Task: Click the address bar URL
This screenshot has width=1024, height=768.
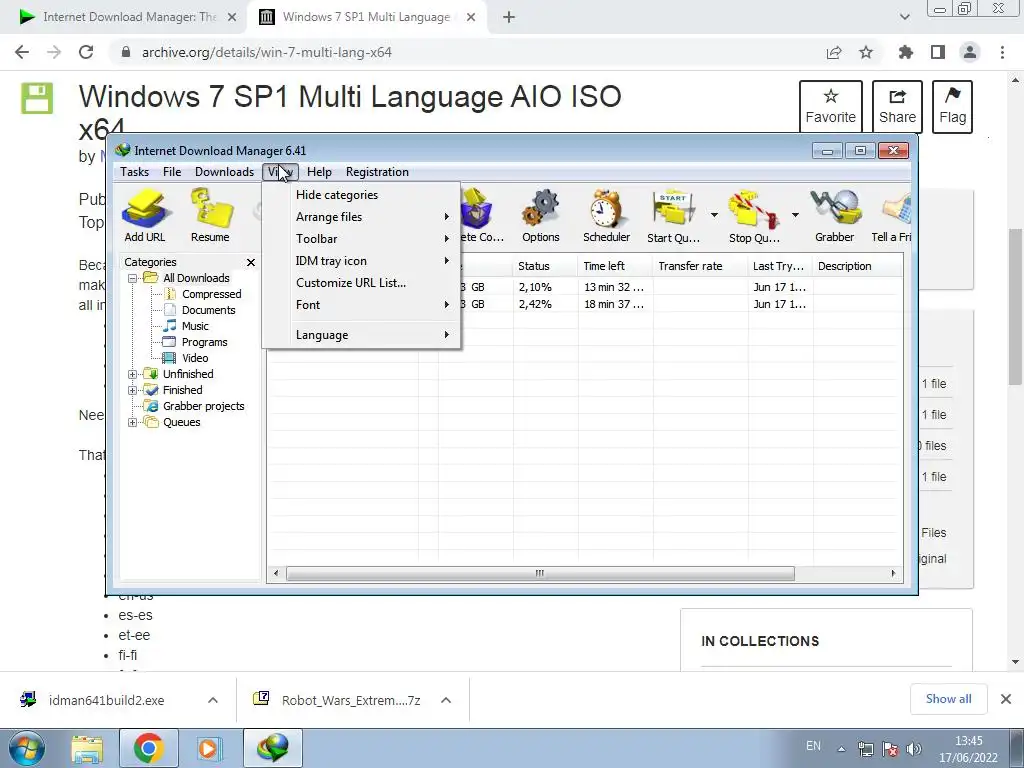Action: coord(266,52)
